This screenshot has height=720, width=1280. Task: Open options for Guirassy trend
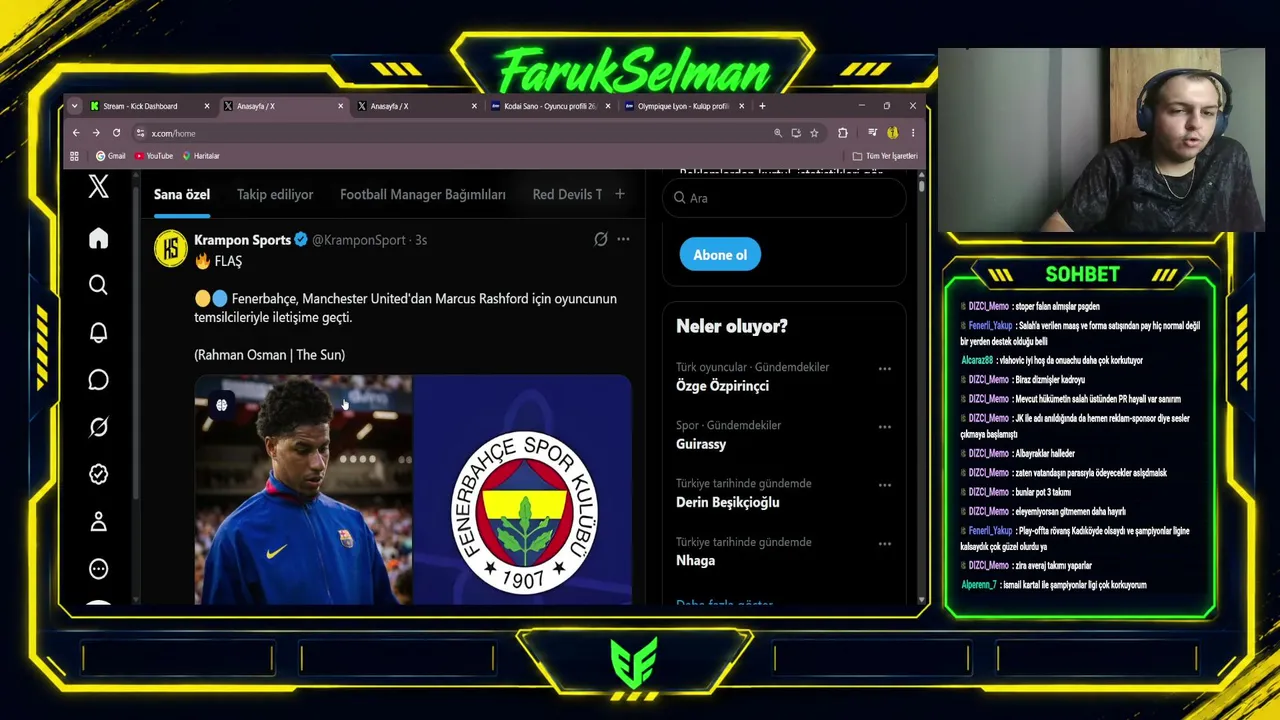pos(884,427)
